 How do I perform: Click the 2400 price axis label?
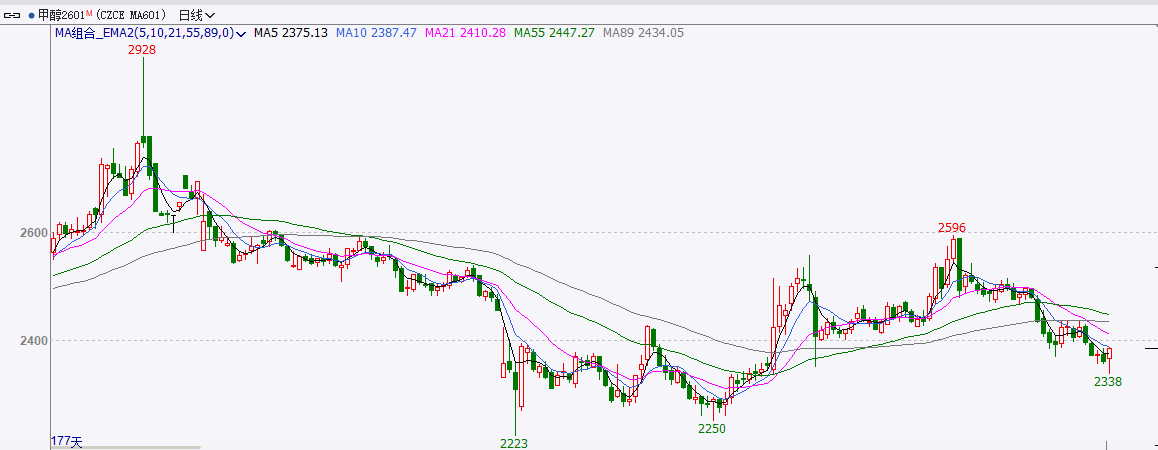33,341
